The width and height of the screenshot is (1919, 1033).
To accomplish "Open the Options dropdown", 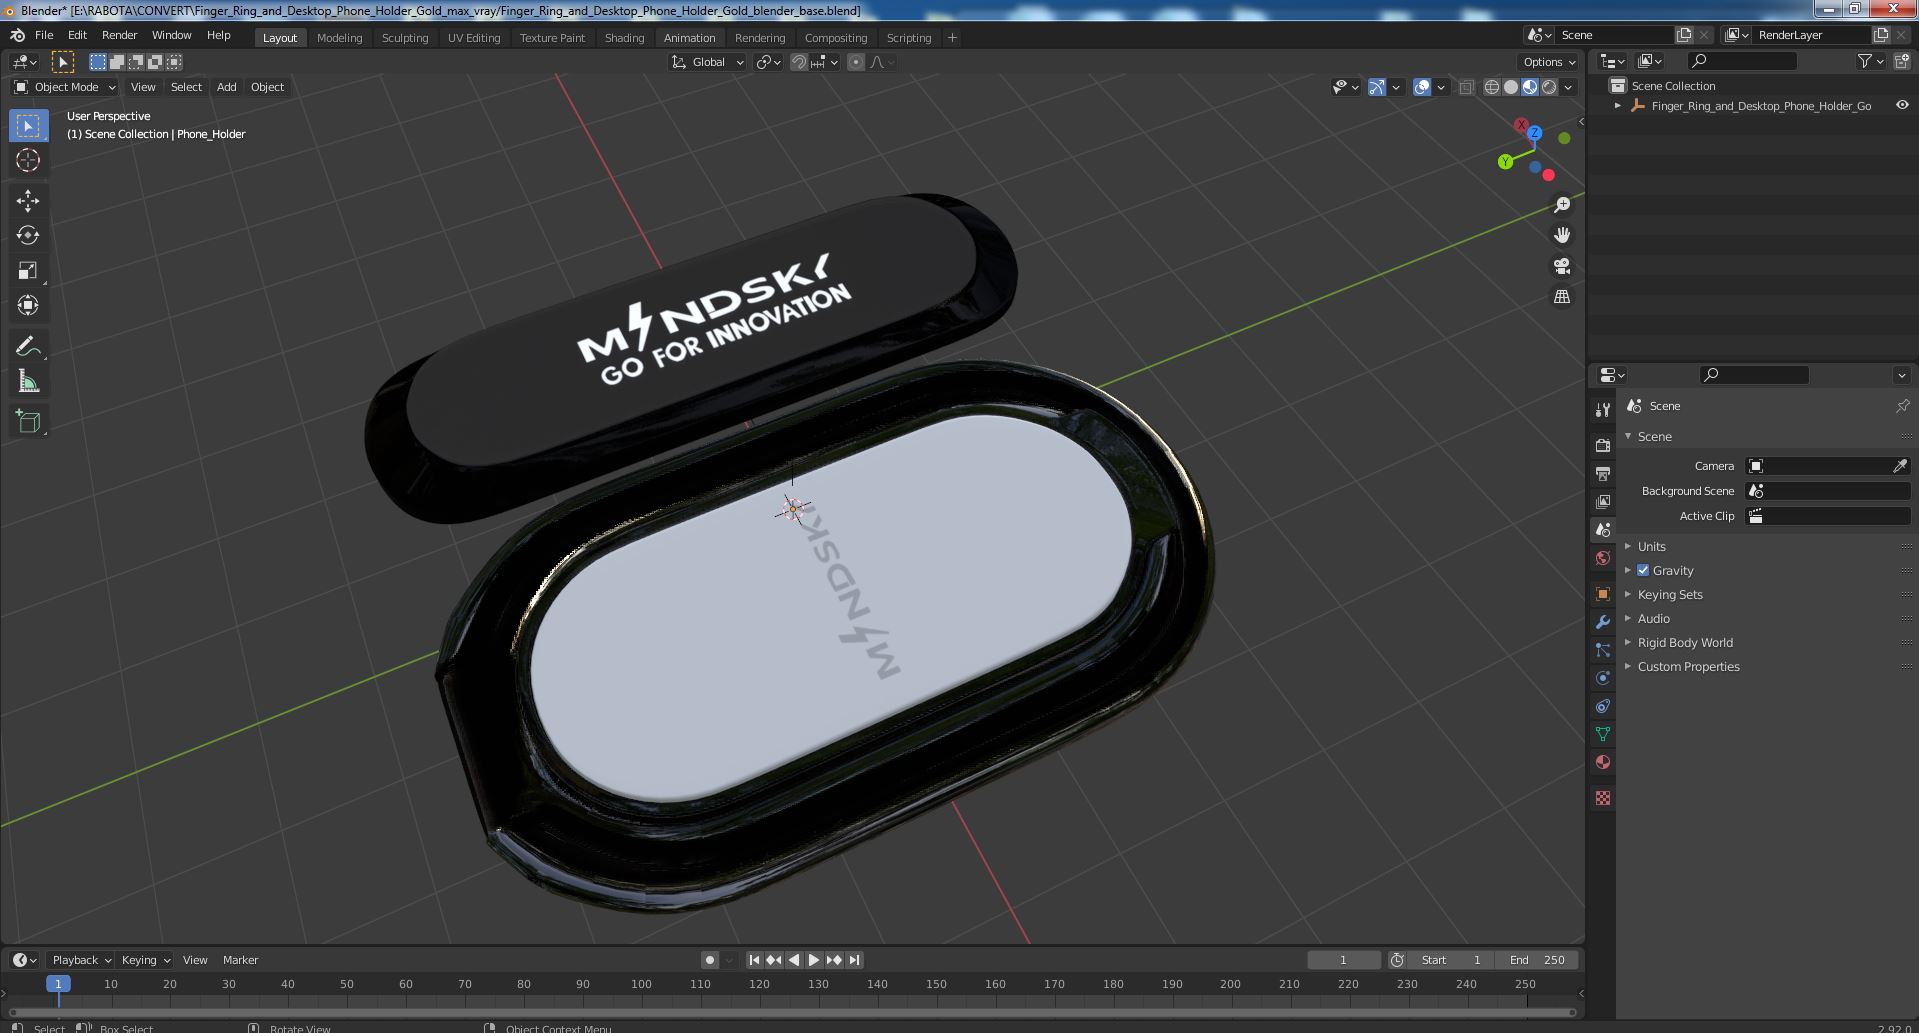I will 1549,62.
